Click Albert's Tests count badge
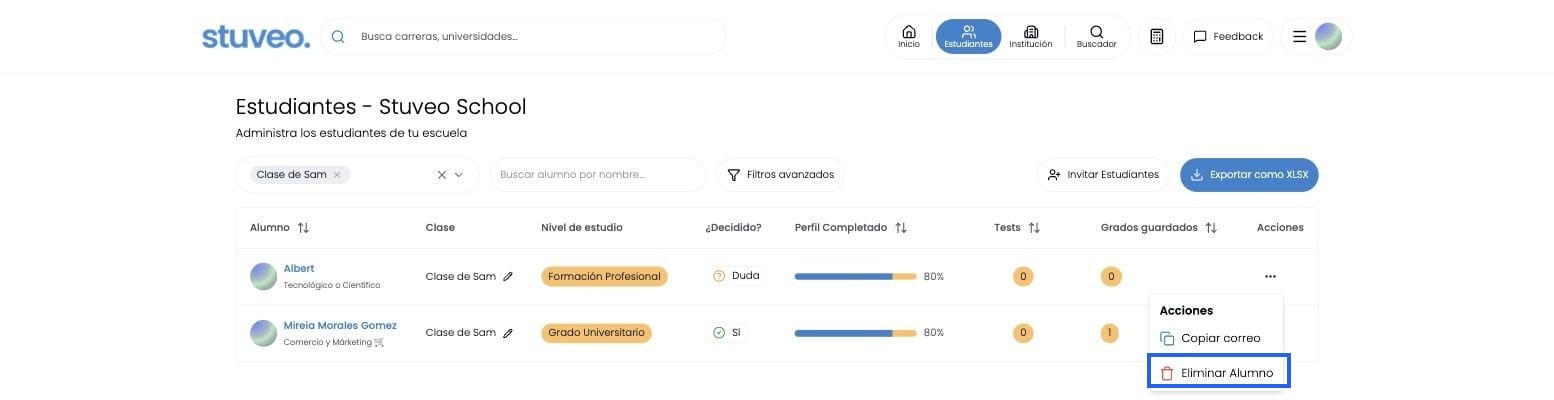This screenshot has width=1554, height=400. 1022,276
